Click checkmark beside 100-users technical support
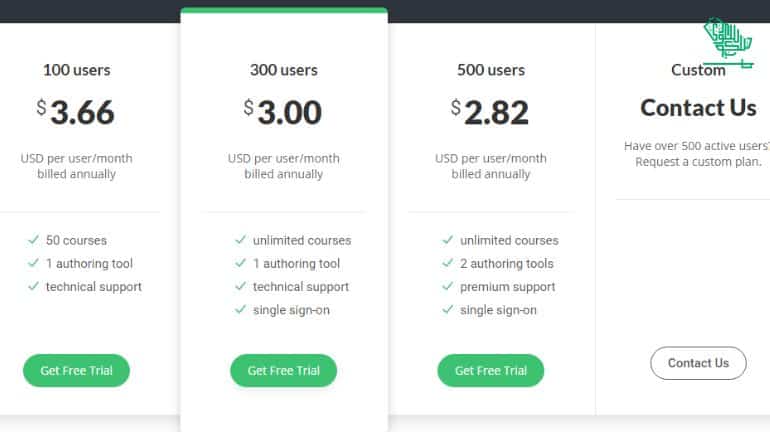 coord(33,286)
